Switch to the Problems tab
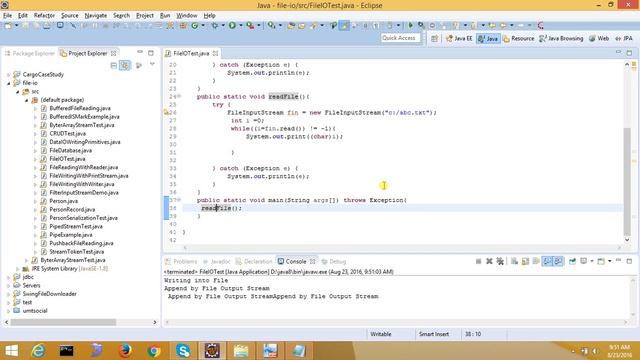 [x=181, y=261]
